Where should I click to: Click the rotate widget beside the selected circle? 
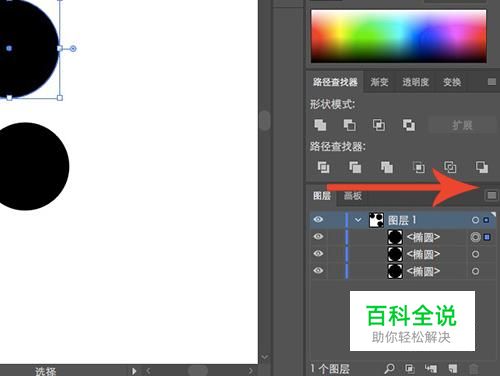73,49
